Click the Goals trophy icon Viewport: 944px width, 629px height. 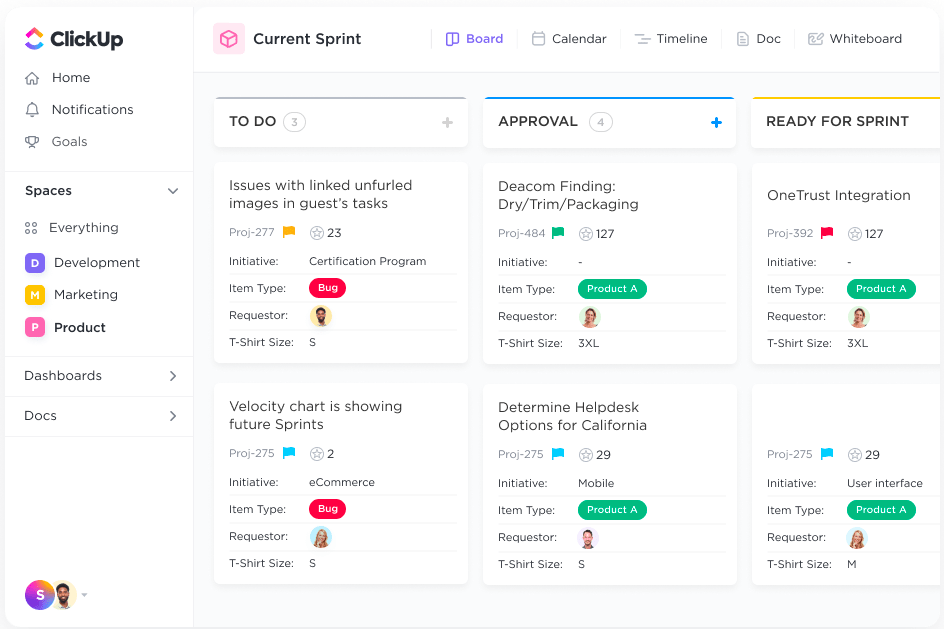pyautogui.click(x=32, y=142)
